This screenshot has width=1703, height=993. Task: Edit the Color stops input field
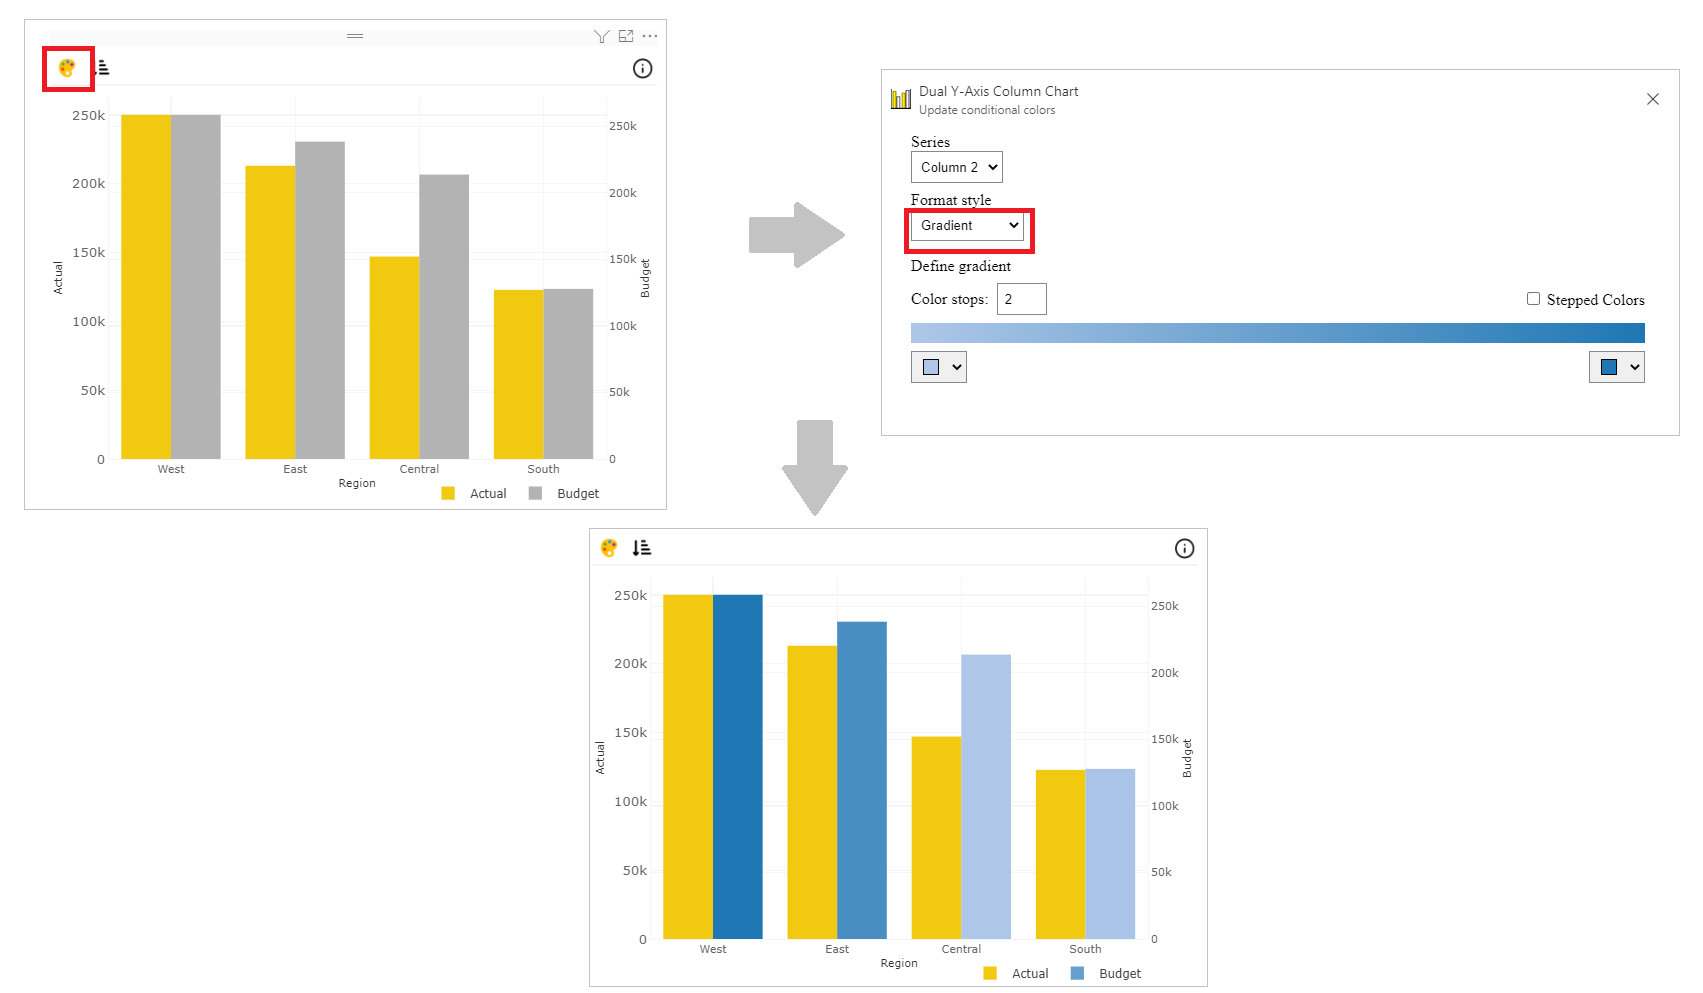pyautogui.click(x=1022, y=299)
